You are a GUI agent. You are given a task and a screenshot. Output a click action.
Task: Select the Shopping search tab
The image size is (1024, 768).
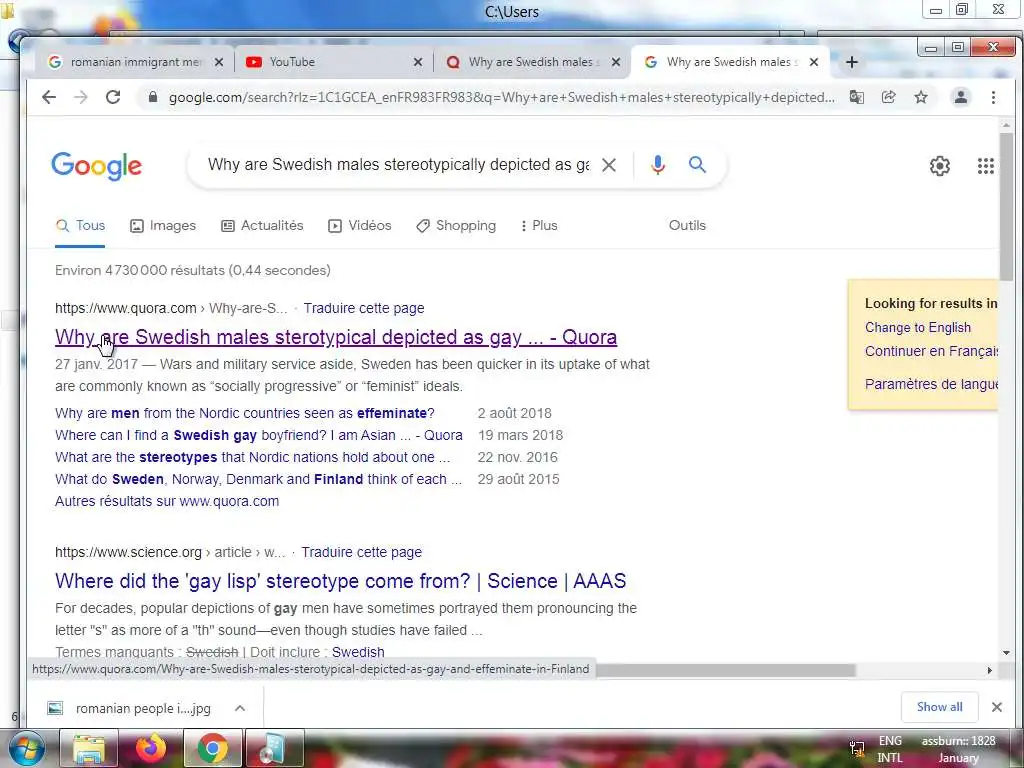coord(456,226)
